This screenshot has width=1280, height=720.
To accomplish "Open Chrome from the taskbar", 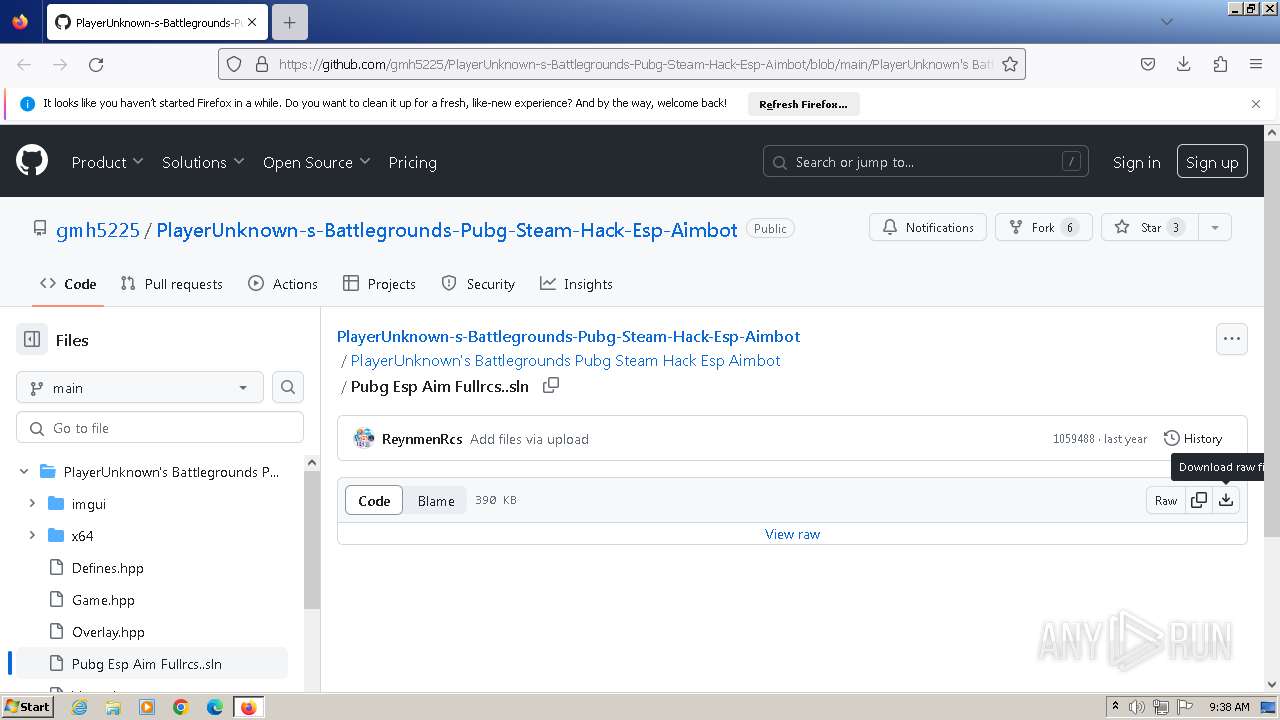I will [181, 707].
